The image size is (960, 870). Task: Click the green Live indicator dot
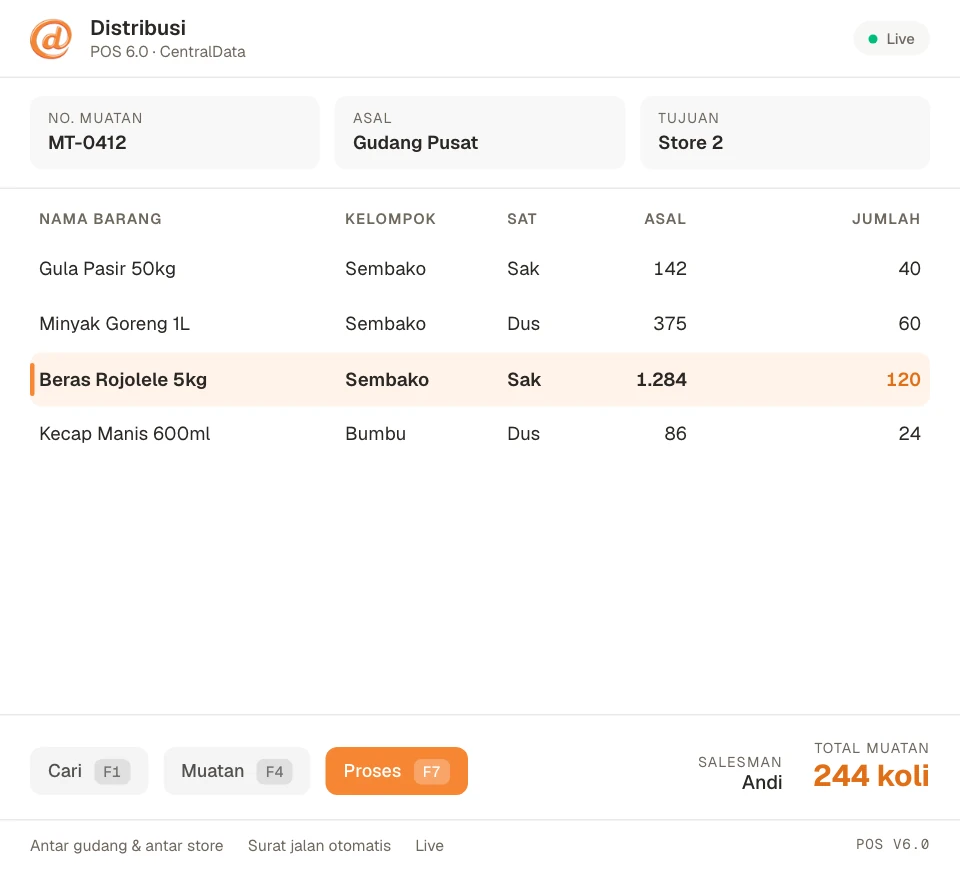pyautogui.click(x=873, y=39)
